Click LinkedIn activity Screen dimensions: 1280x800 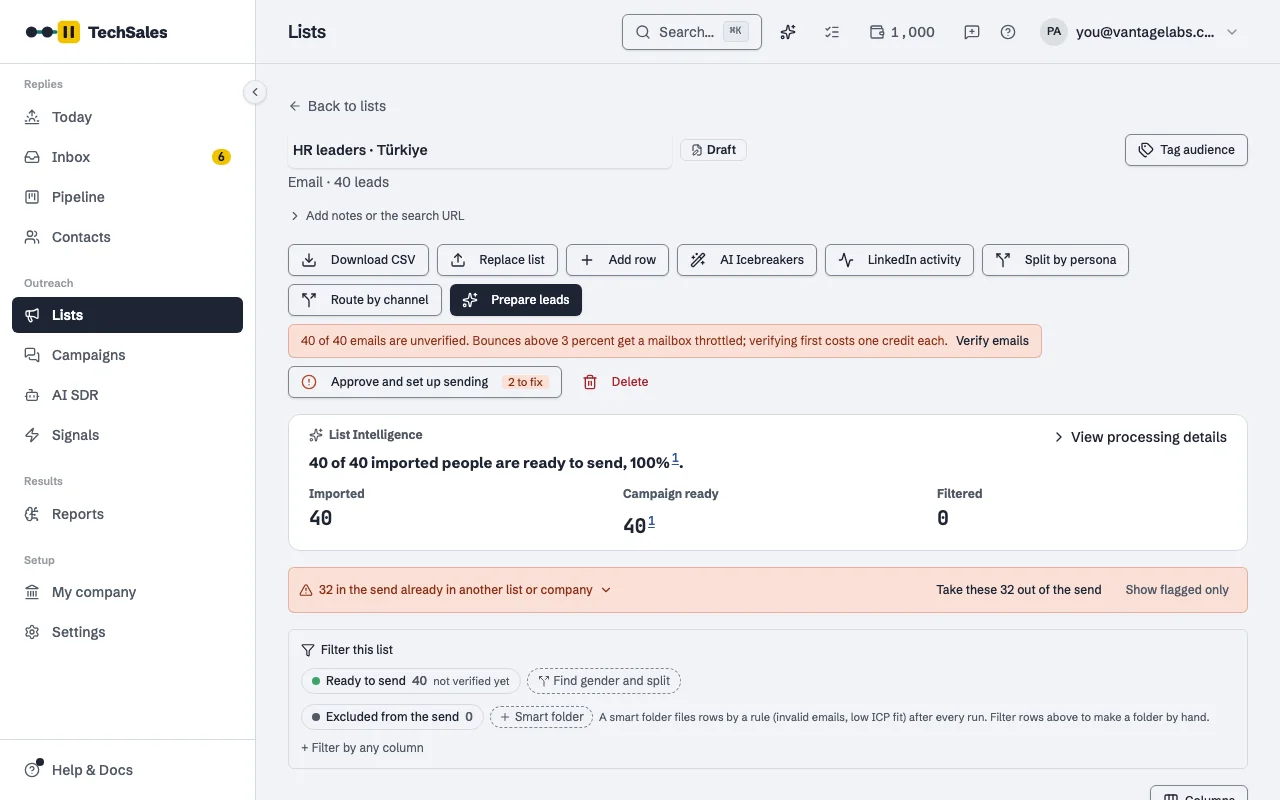899,260
